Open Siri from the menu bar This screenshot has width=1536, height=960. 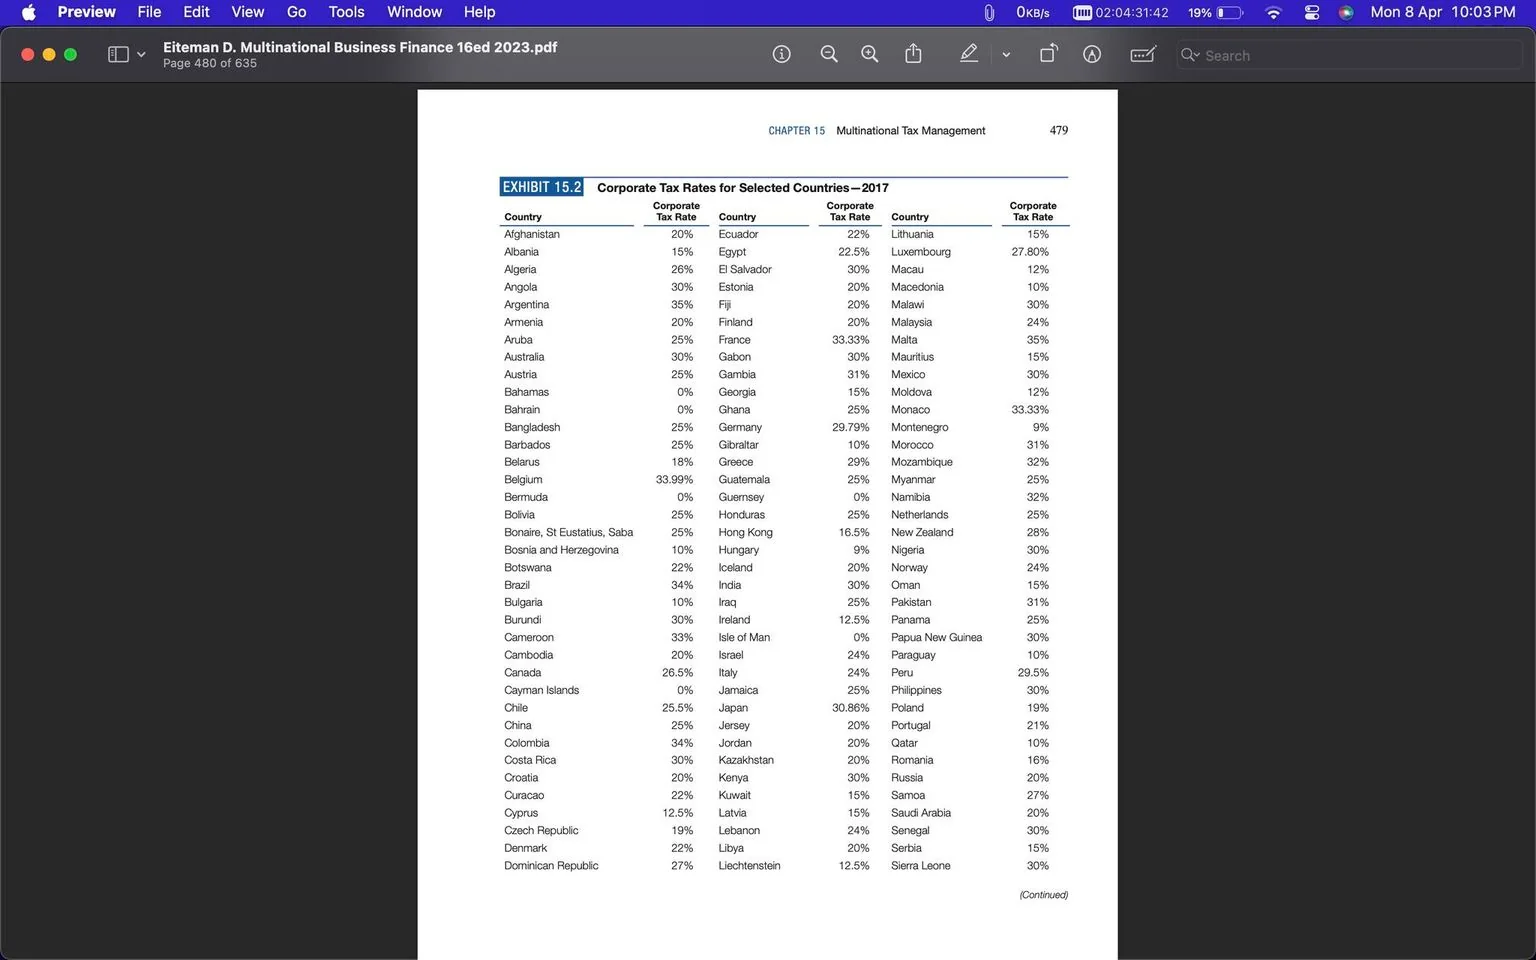[x=1346, y=12]
